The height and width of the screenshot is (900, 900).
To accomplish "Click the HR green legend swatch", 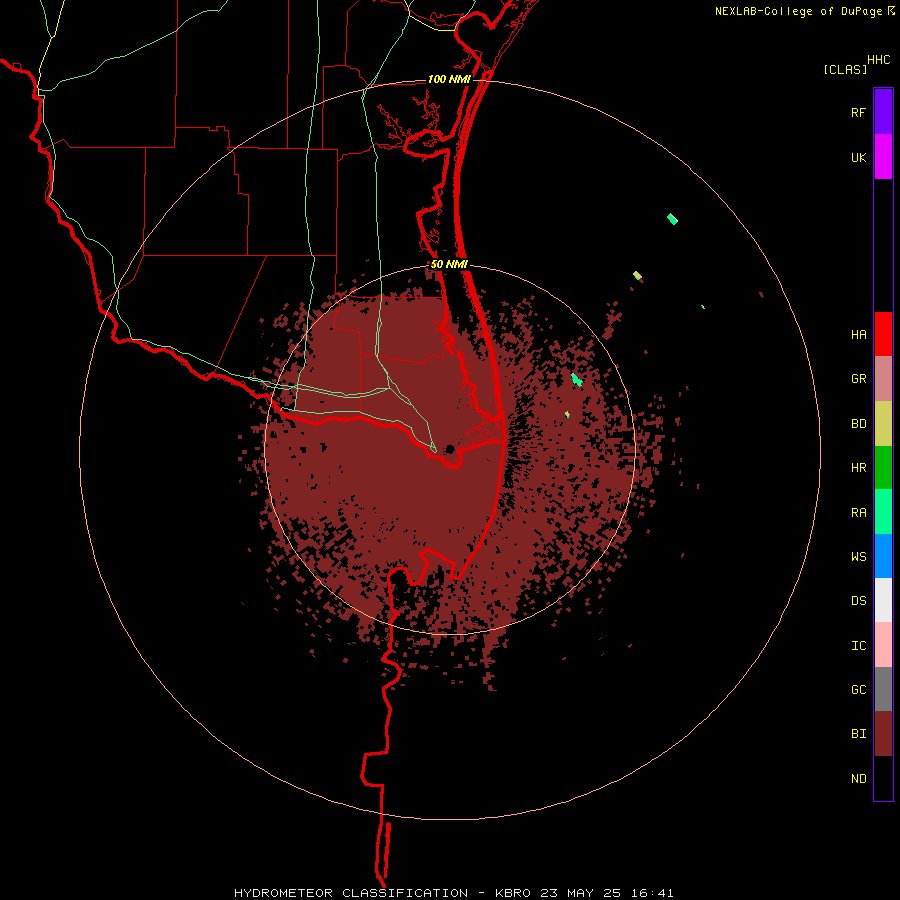I will click(883, 468).
